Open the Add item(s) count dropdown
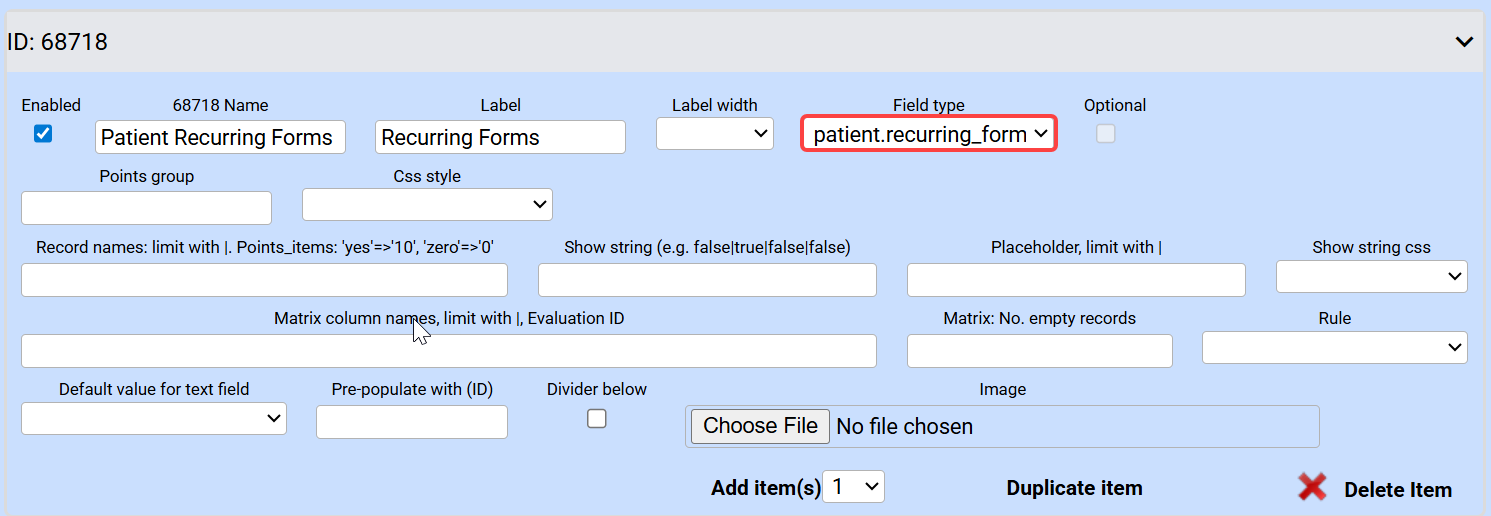Screen dimensions: 1491x516 coord(853,487)
